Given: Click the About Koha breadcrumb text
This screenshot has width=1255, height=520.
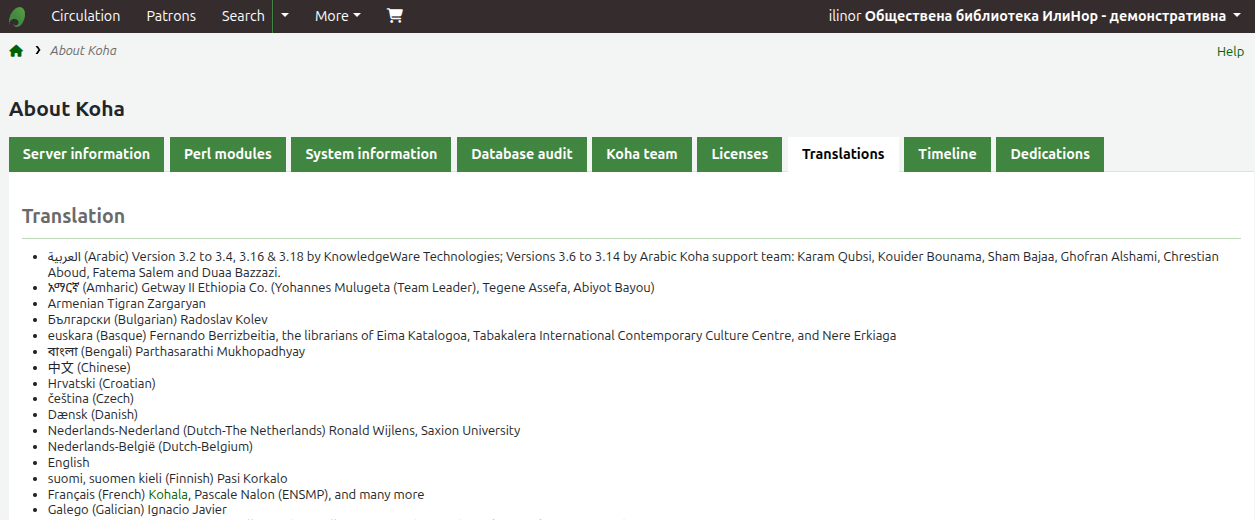Looking at the screenshot, I should (83, 51).
